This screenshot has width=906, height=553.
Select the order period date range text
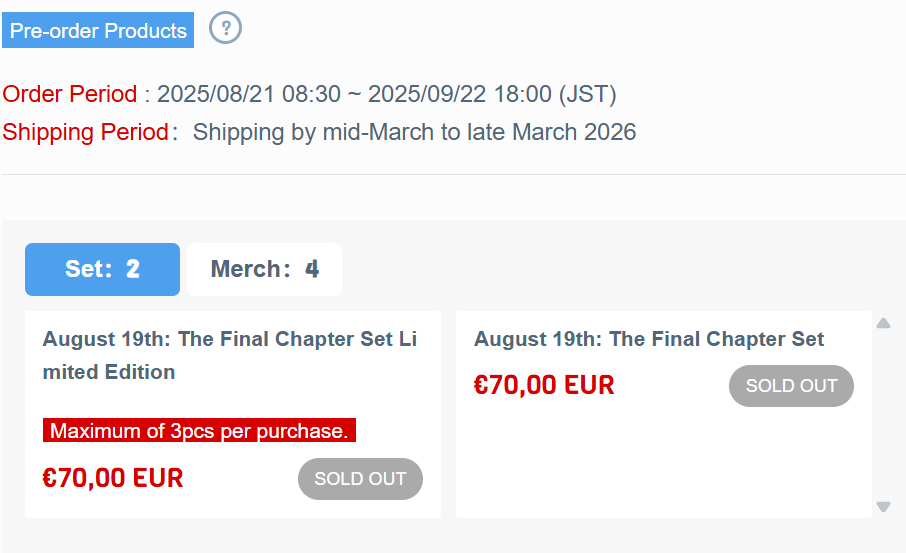click(x=387, y=94)
